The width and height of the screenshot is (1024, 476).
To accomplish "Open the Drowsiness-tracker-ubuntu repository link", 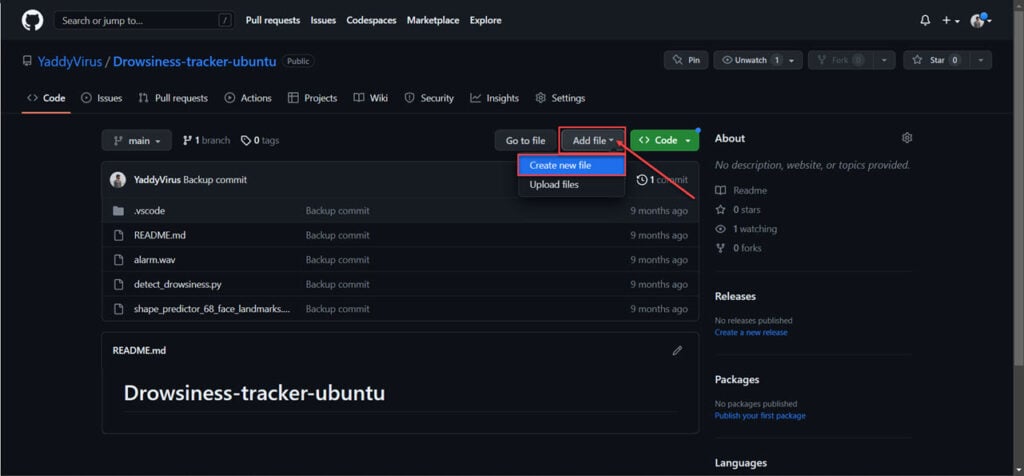I will point(195,61).
